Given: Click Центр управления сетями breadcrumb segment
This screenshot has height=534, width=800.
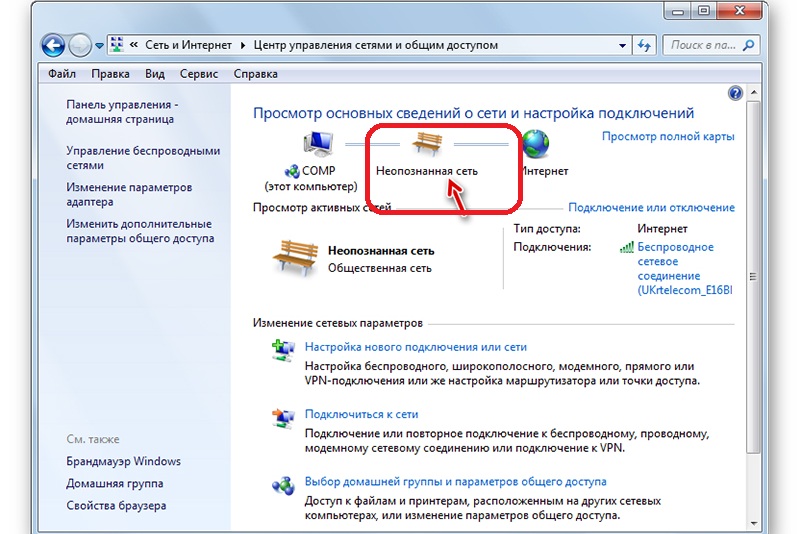Looking at the screenshot, I should tap(376, 45).
